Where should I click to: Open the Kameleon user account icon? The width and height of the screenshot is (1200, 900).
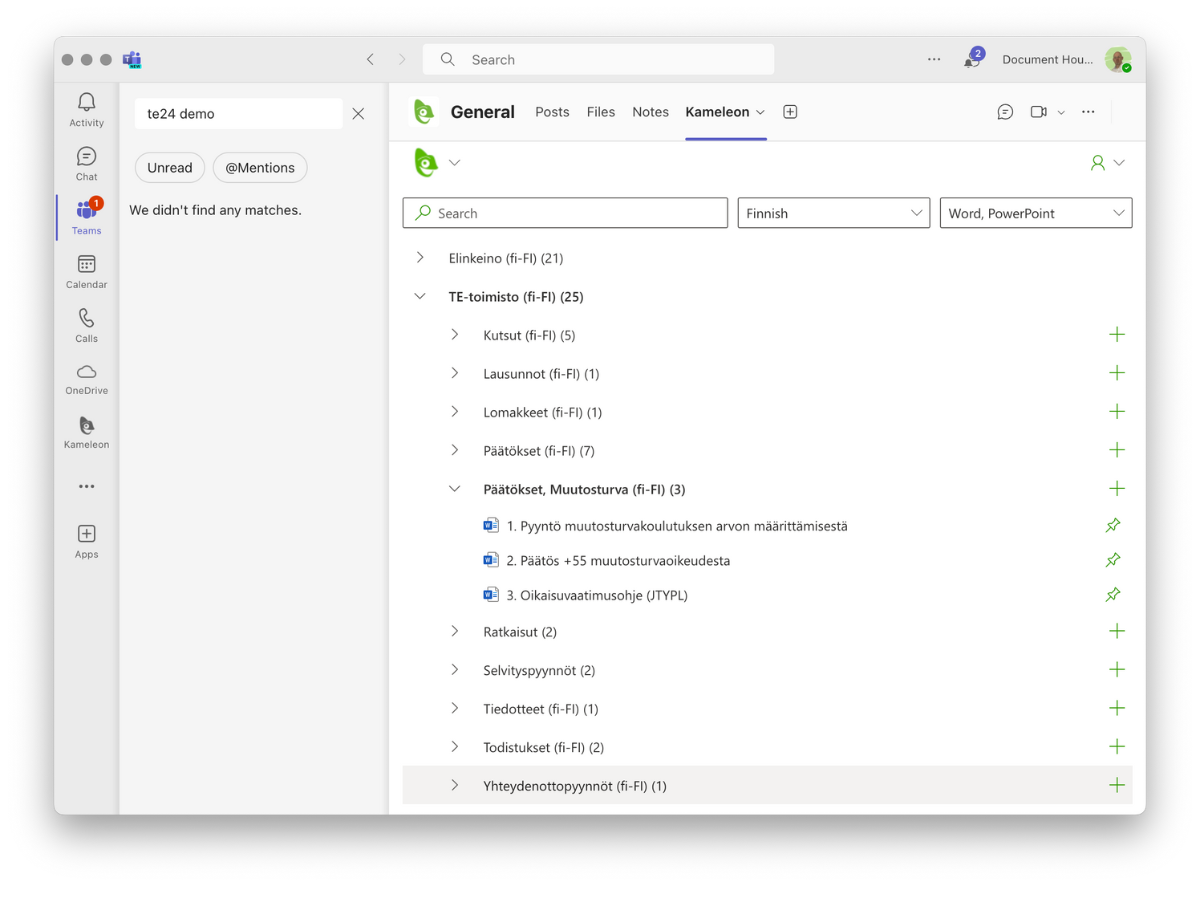pyautogui.click(x=1098, y=162)
